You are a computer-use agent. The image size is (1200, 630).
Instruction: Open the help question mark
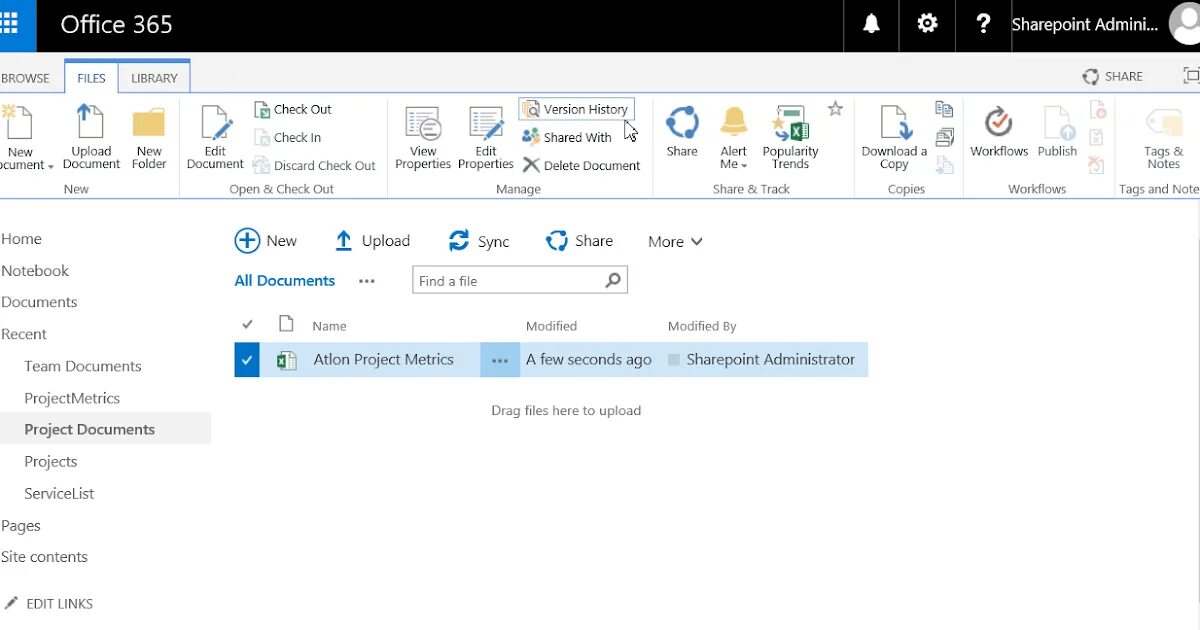pos(983,24)
